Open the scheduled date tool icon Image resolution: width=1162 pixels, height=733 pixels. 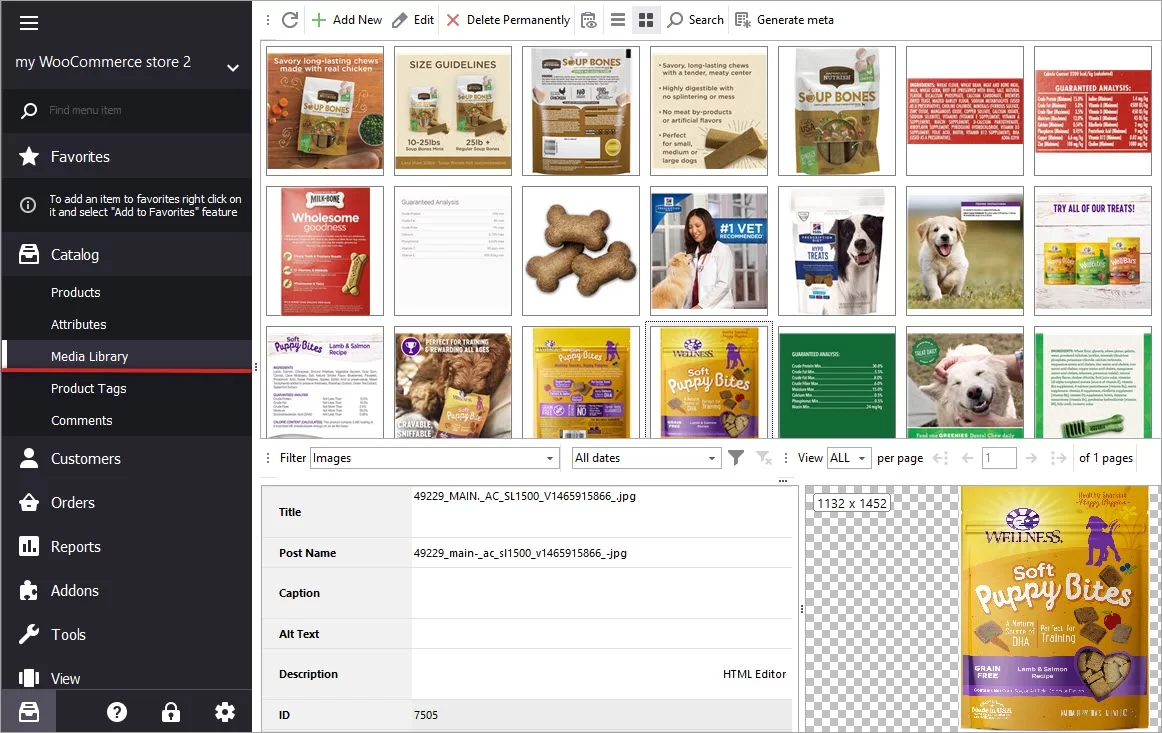click(x=588, y=19)
